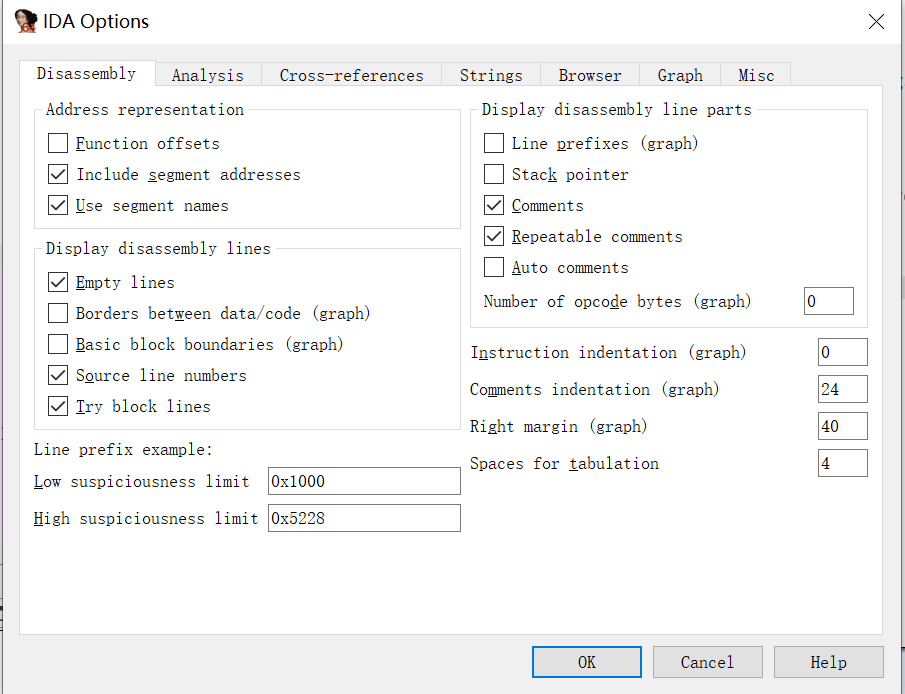Switch to the Disassembly tab

(x=87, y=74)
